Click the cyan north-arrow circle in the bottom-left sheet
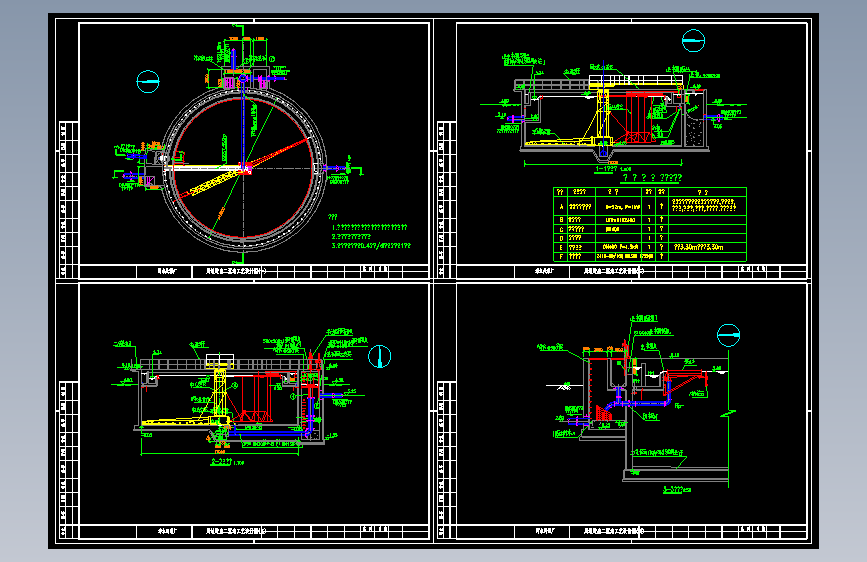The height and width of the screenshot is (562, 867). click(x=380, y=356)
